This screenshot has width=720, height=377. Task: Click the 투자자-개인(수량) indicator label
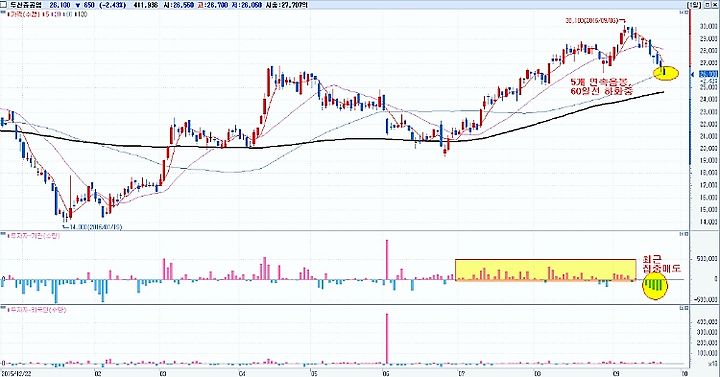pos(35,236)
